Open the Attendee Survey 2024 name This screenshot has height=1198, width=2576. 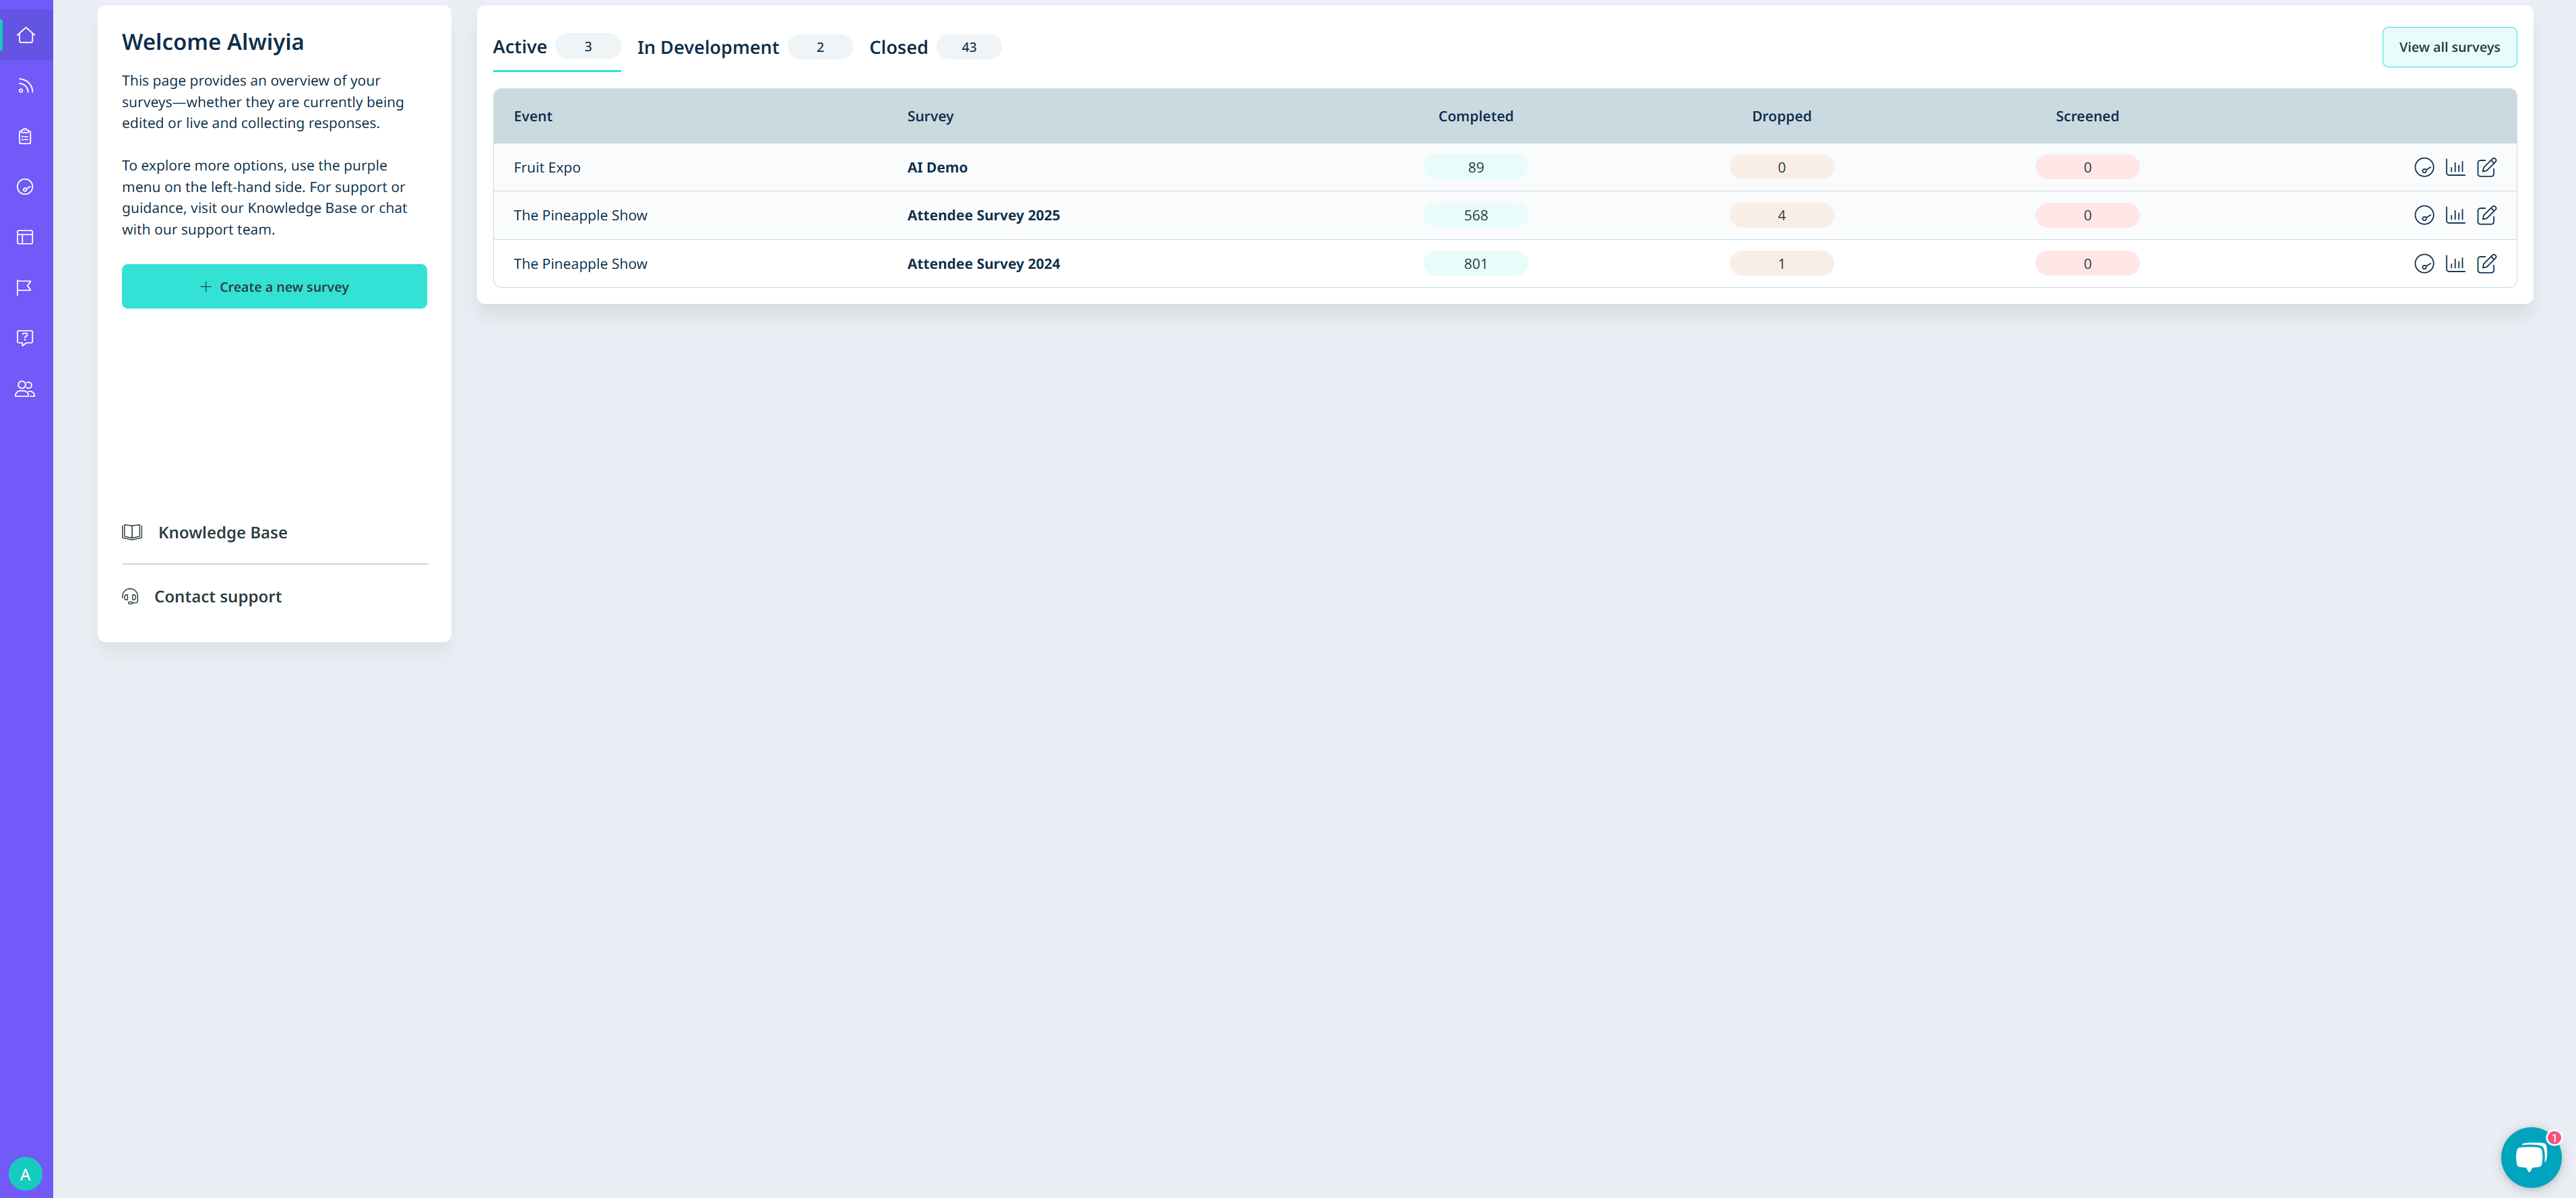tap(983, 264)
